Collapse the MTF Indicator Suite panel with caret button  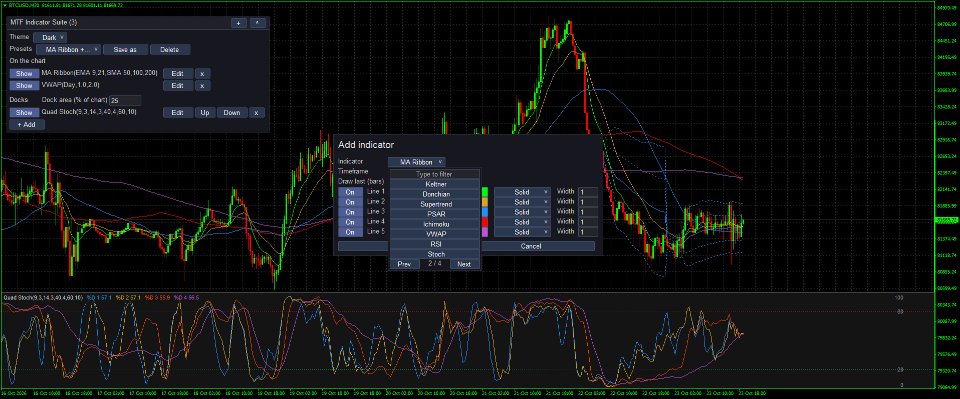(x=258, y=23)
